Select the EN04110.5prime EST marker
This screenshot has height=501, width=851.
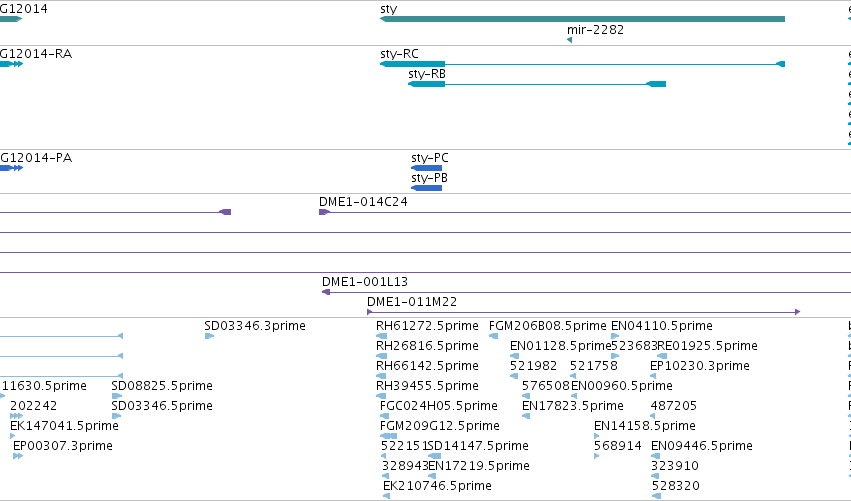click(615, 337)
